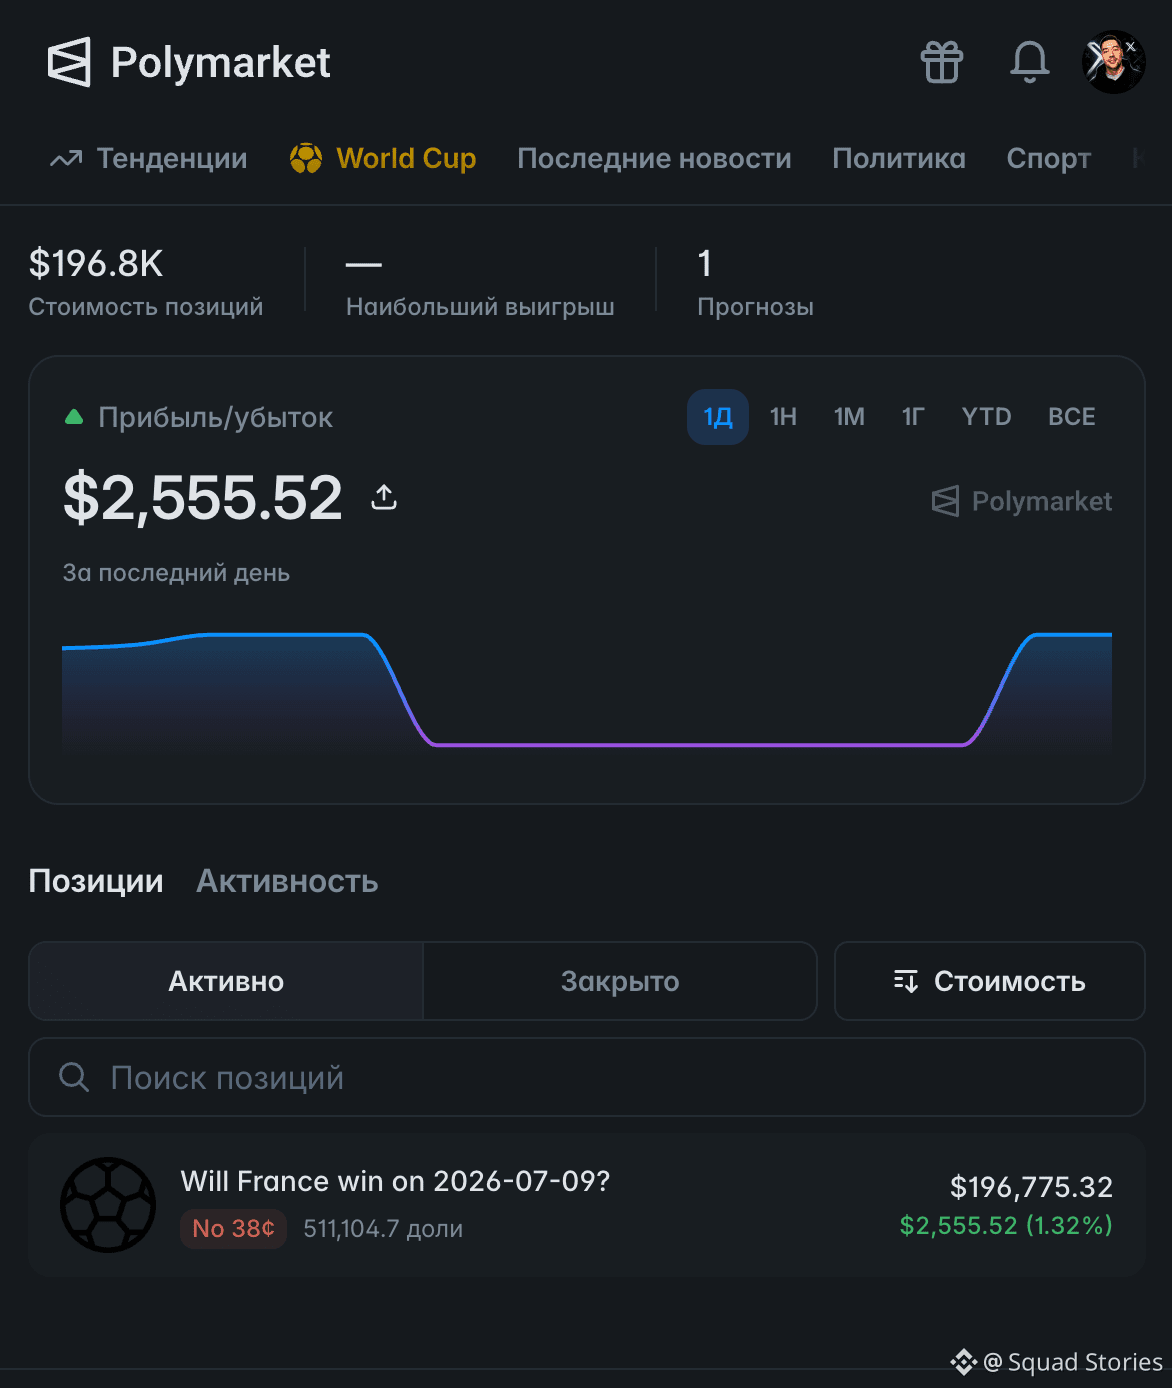This screenshot has height=1388, width=1172.
Task: Switch to Позиции section
Action: click(x=96, y=881)
